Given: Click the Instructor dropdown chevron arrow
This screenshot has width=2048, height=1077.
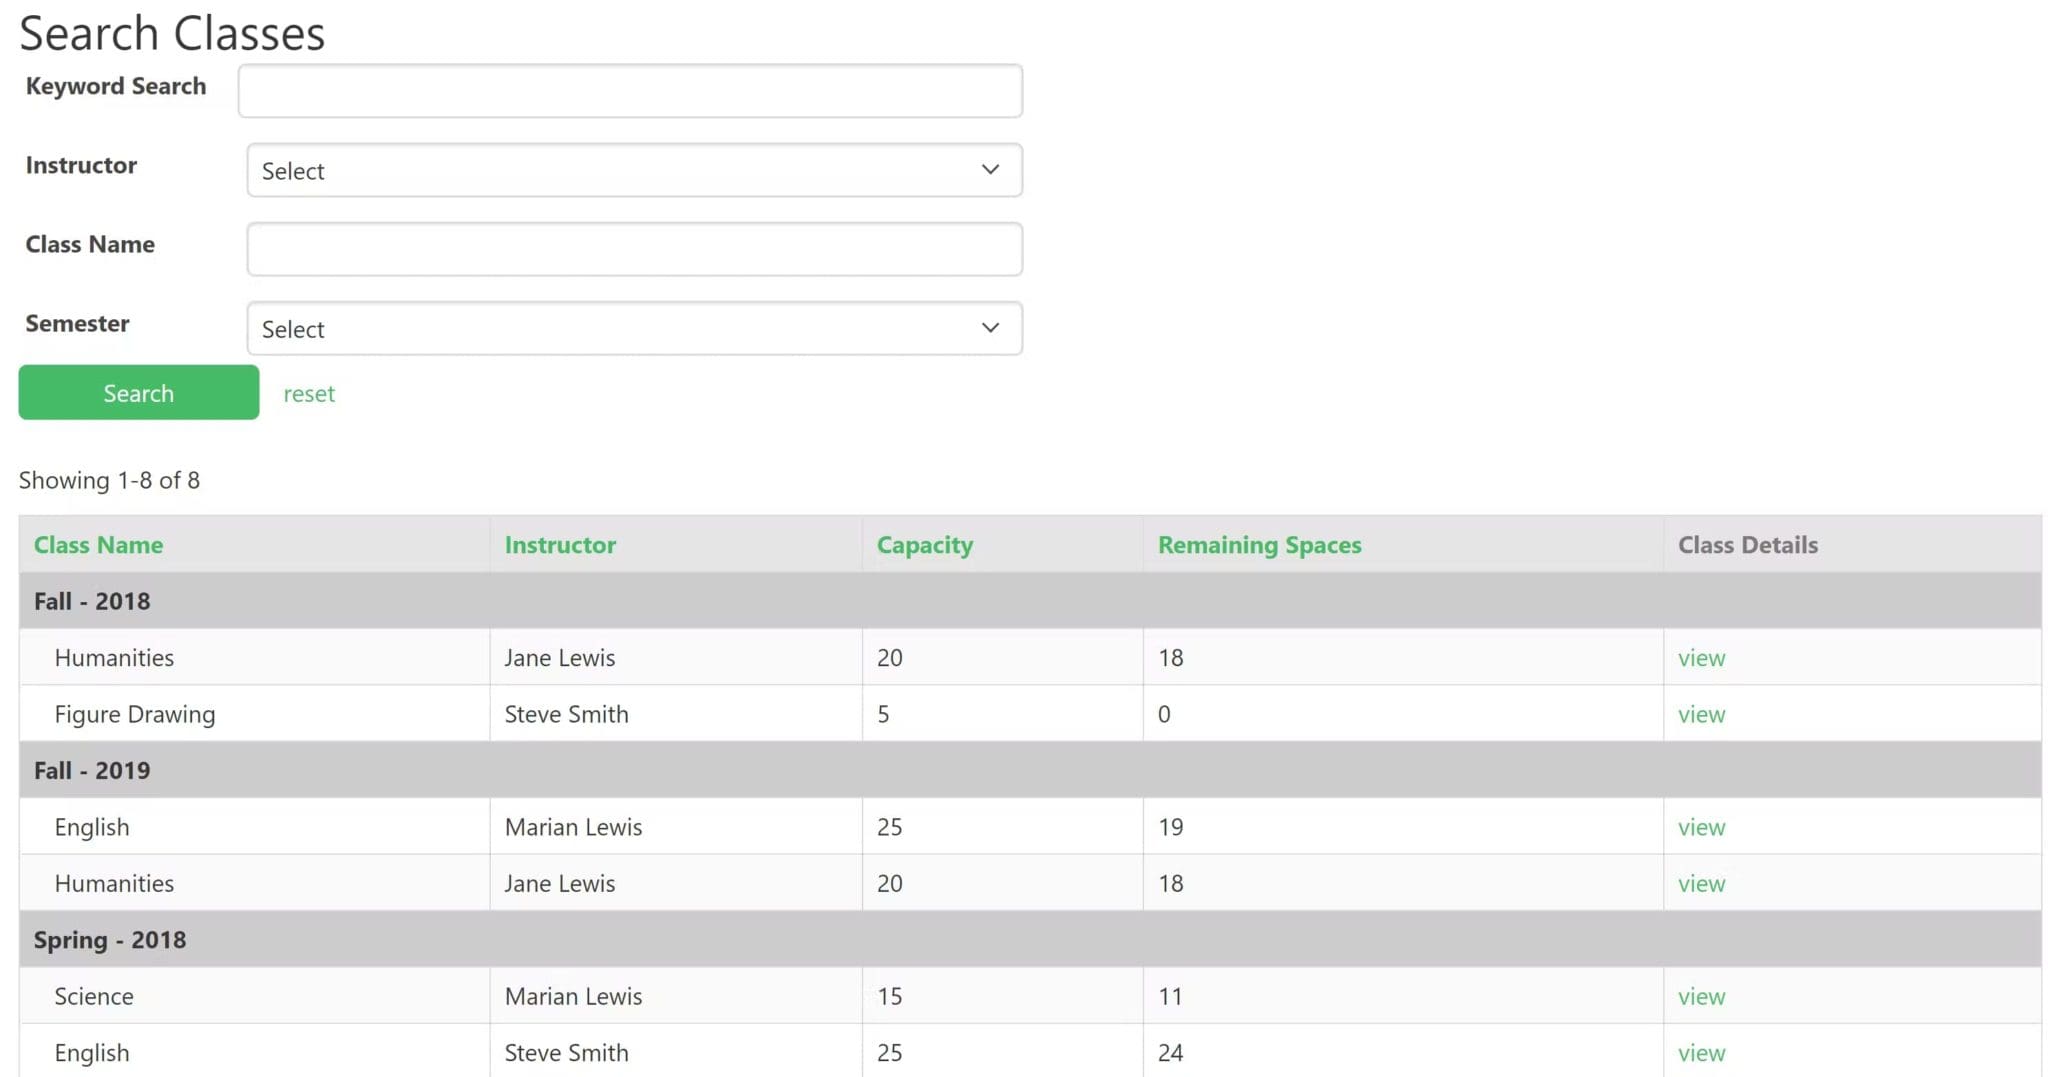Looking at the screenshot, I should pyautogui.click(x=989, y=170).
